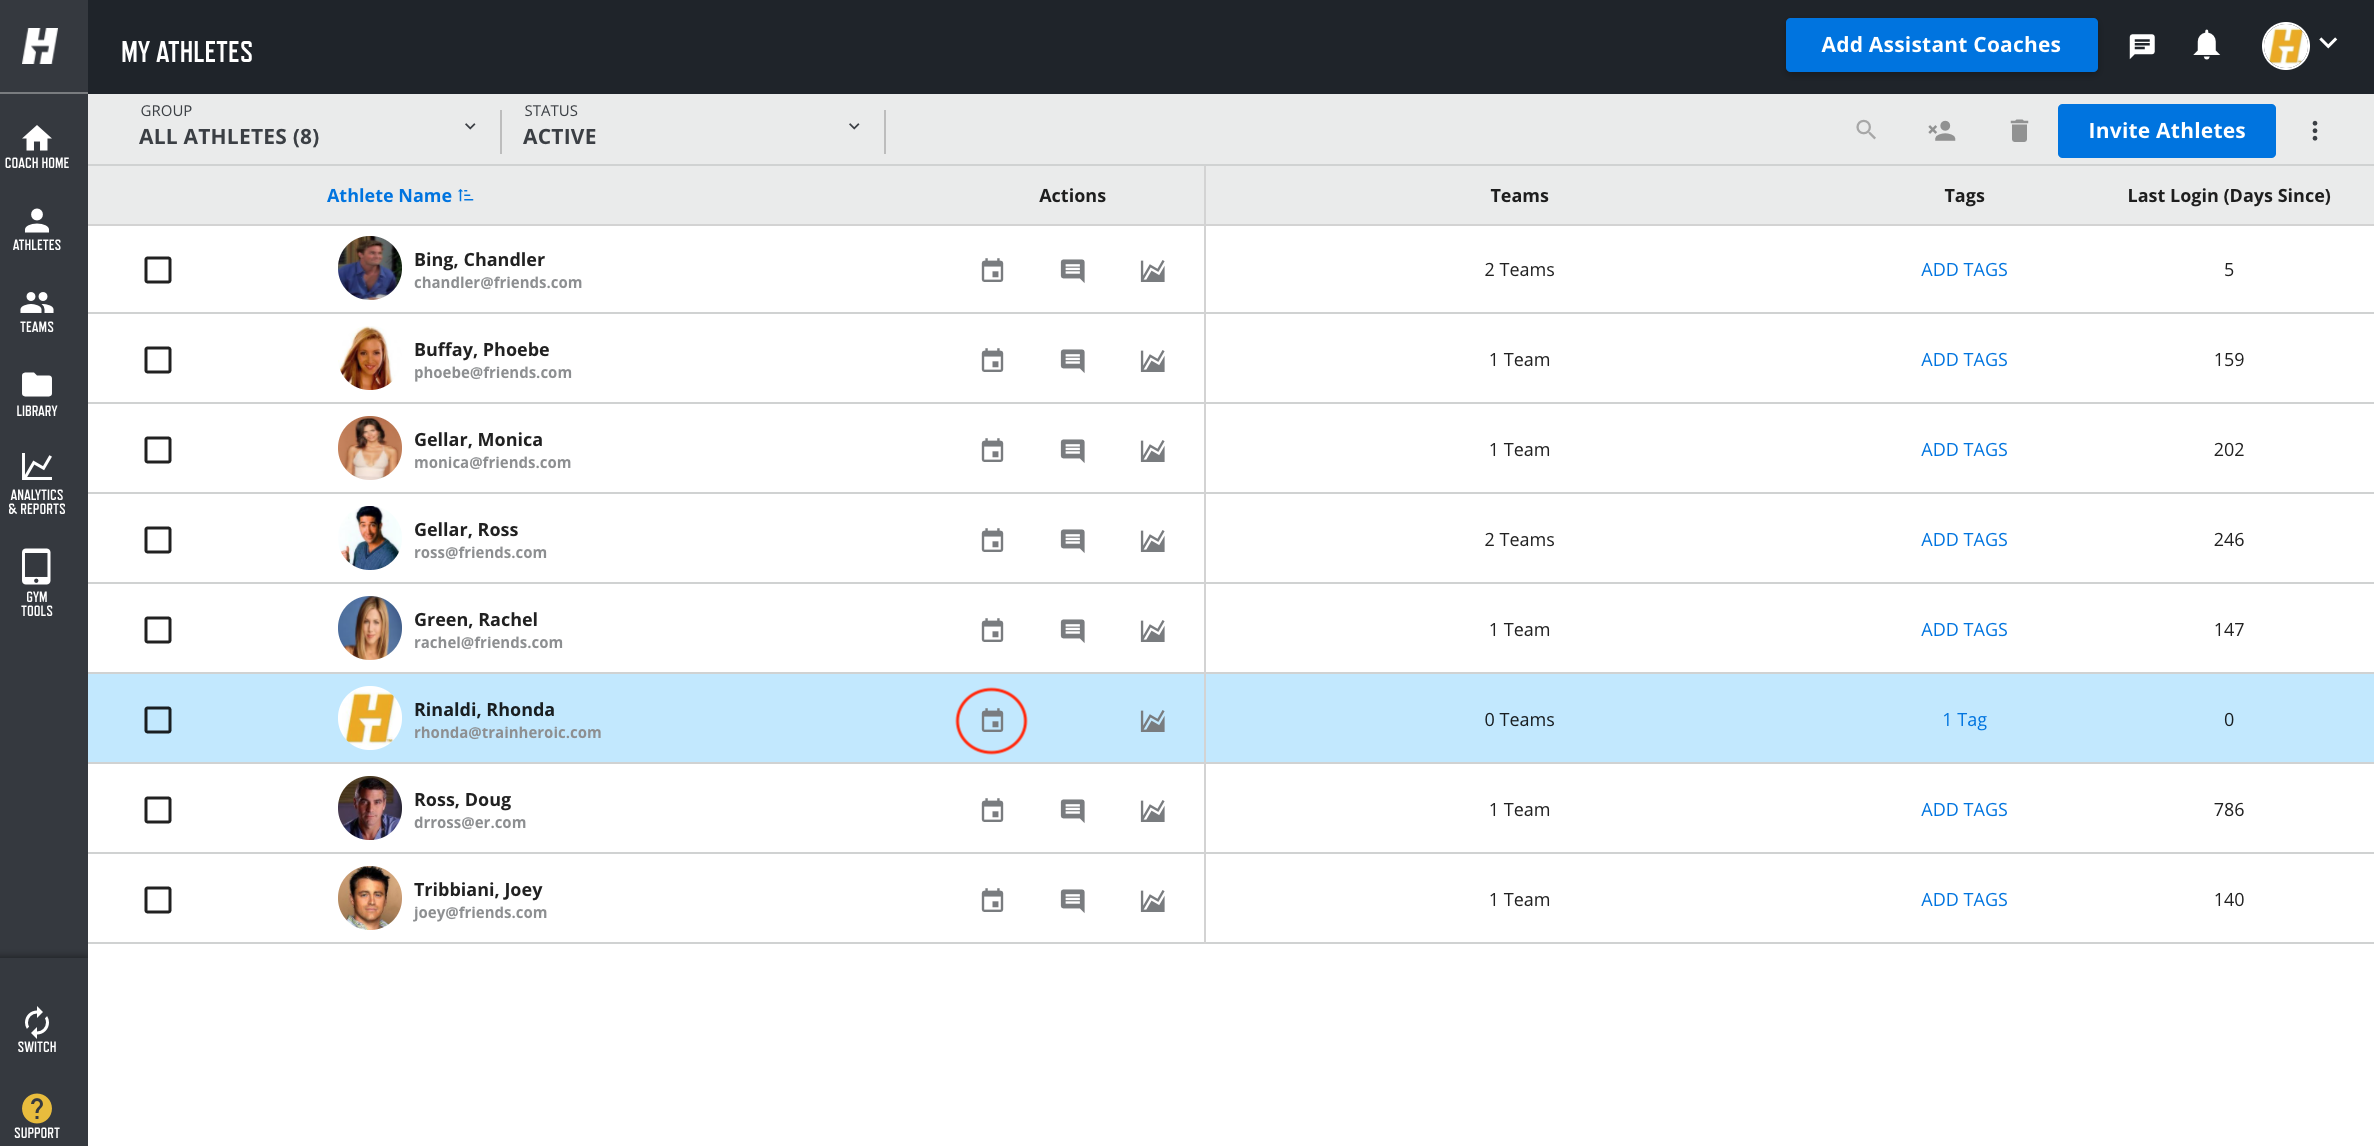Select checkbox for Gellar, Monica

point(158,450)
